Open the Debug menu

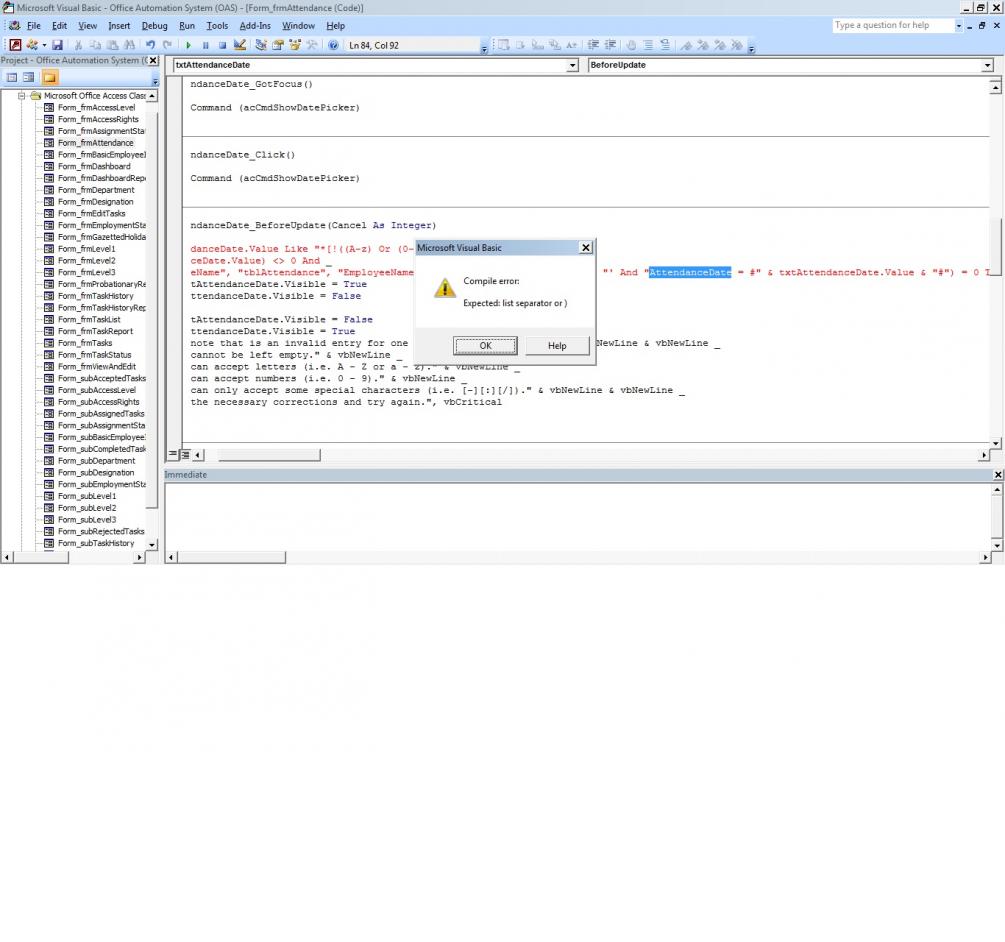[154, 26]
